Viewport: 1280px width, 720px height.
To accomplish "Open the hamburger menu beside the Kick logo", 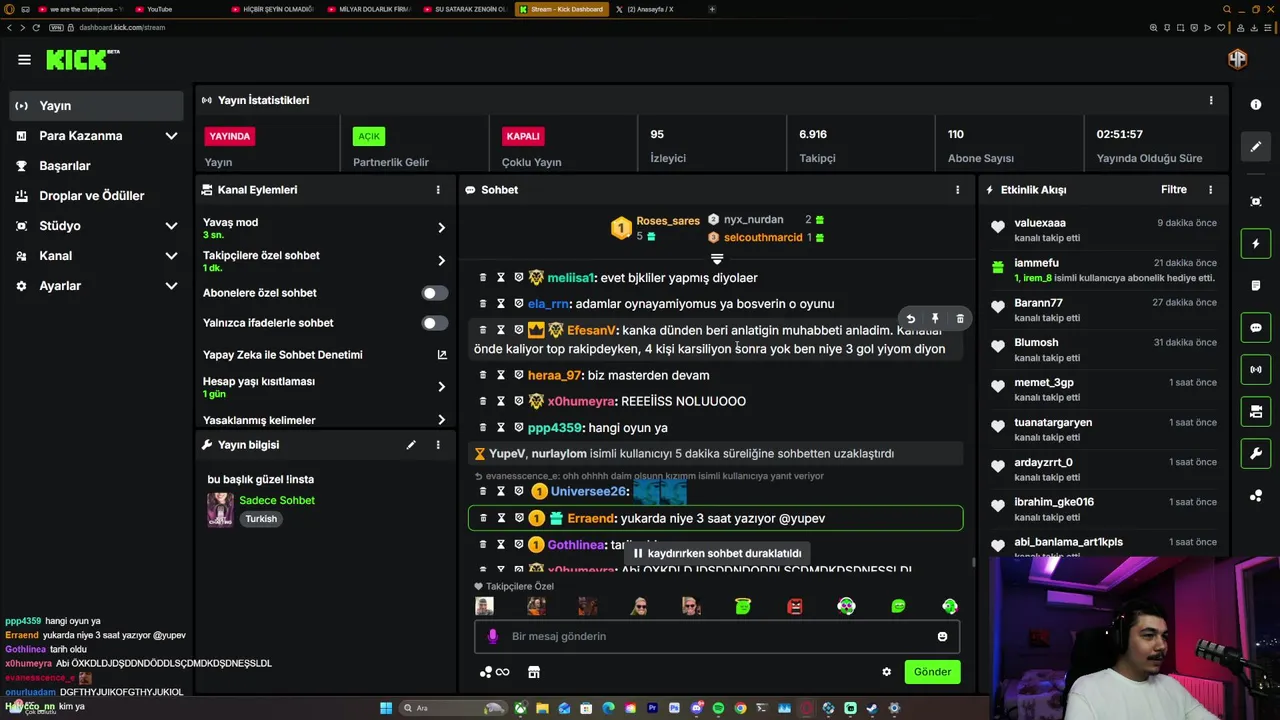I will (x=24, y=60).
